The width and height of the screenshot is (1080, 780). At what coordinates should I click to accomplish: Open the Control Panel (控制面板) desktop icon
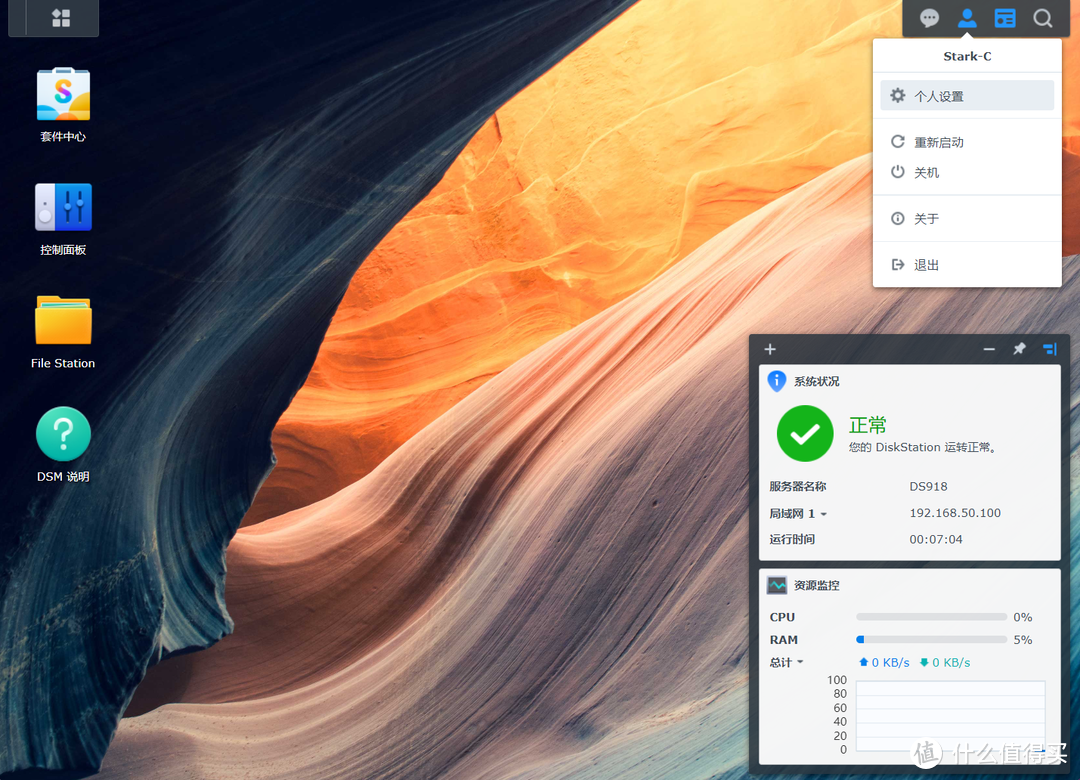tap(63, 208)
